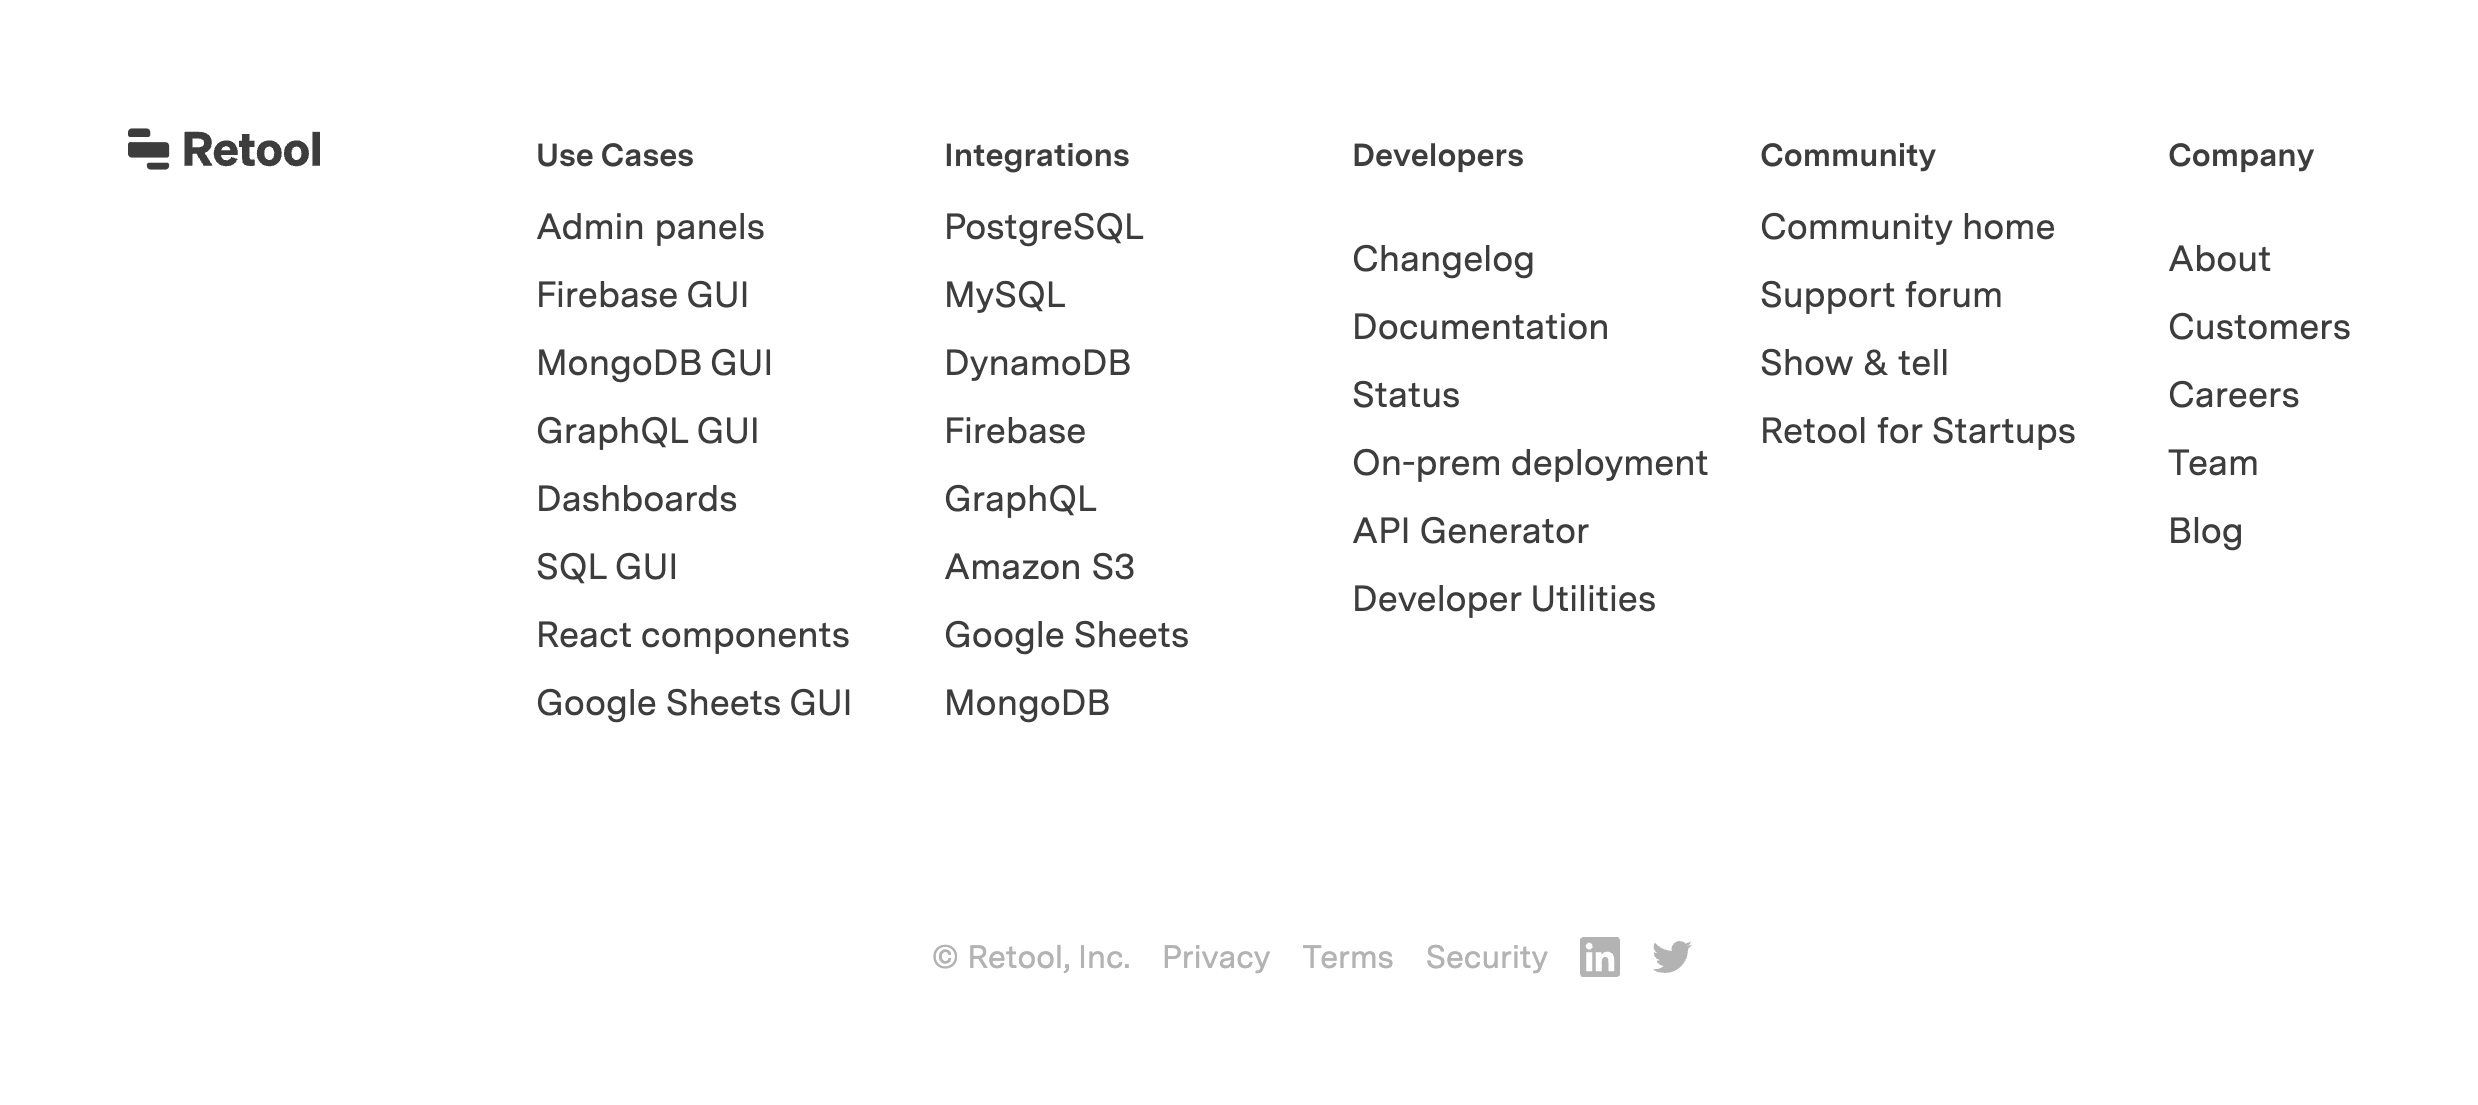Open the Support forum
2478x1105 pixels.
tap(1880, 295)
